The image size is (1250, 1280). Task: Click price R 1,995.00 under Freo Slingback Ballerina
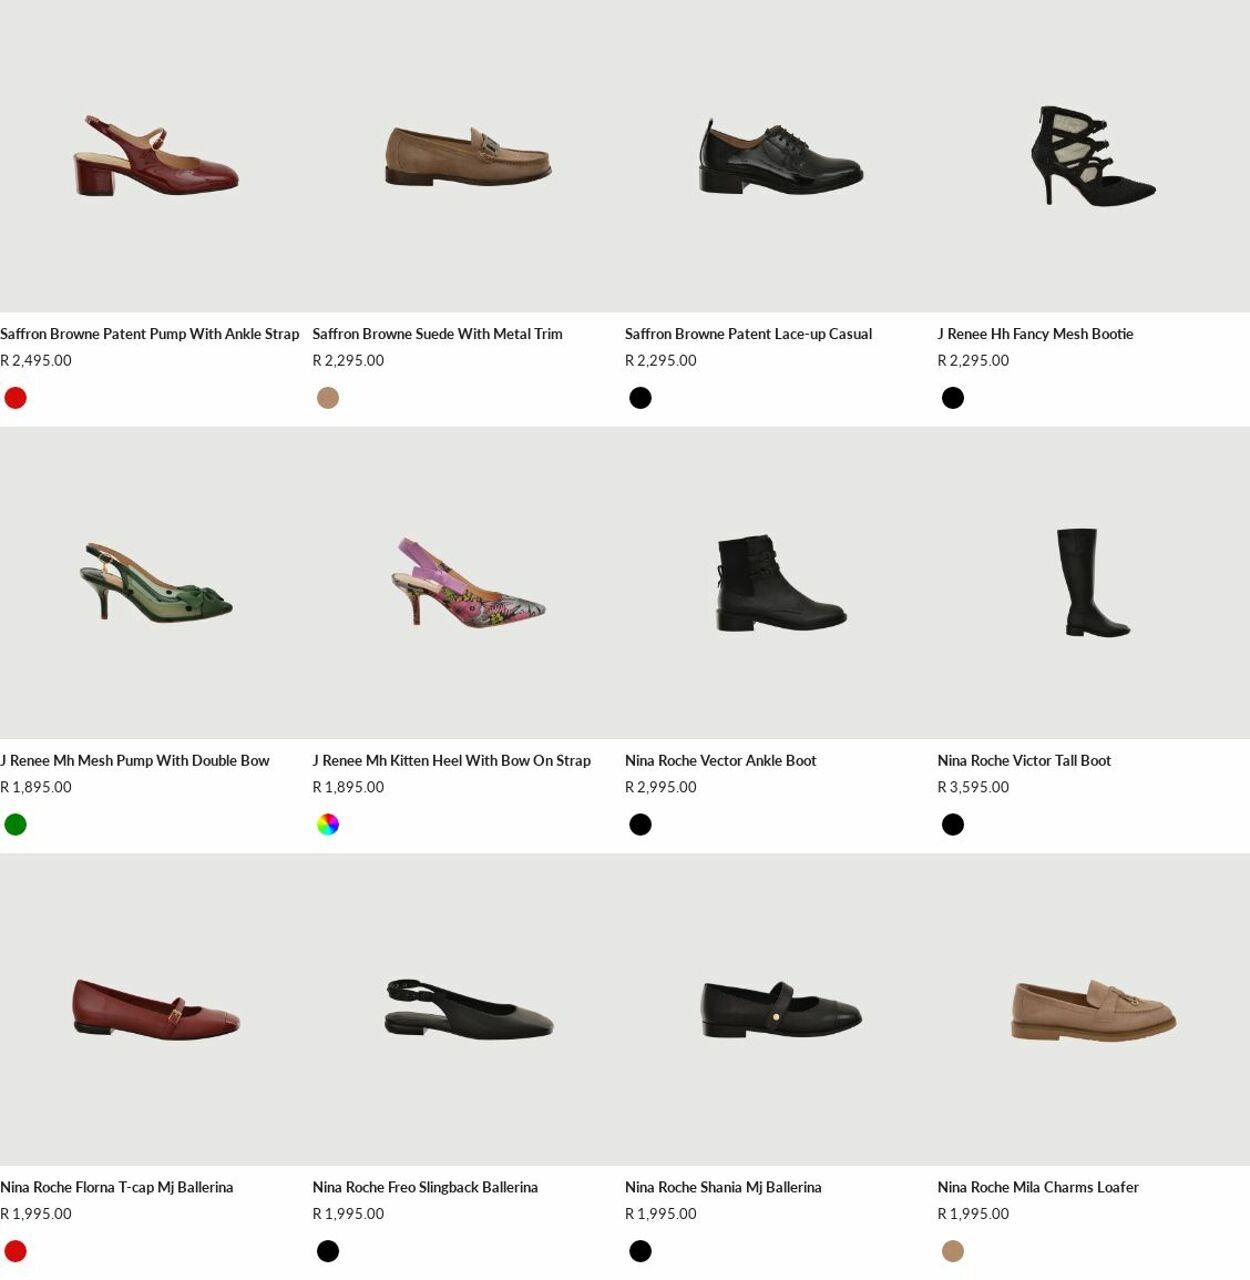[348, 1214]
